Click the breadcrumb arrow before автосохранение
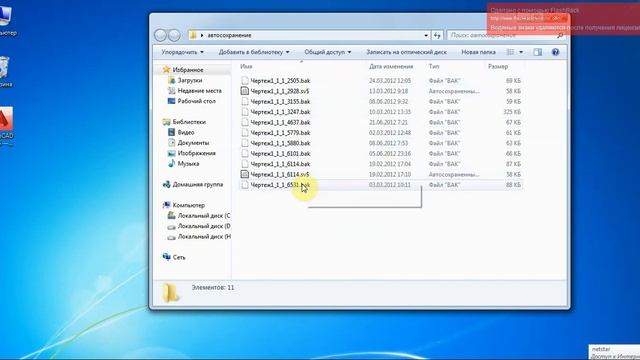 [202, 36]
